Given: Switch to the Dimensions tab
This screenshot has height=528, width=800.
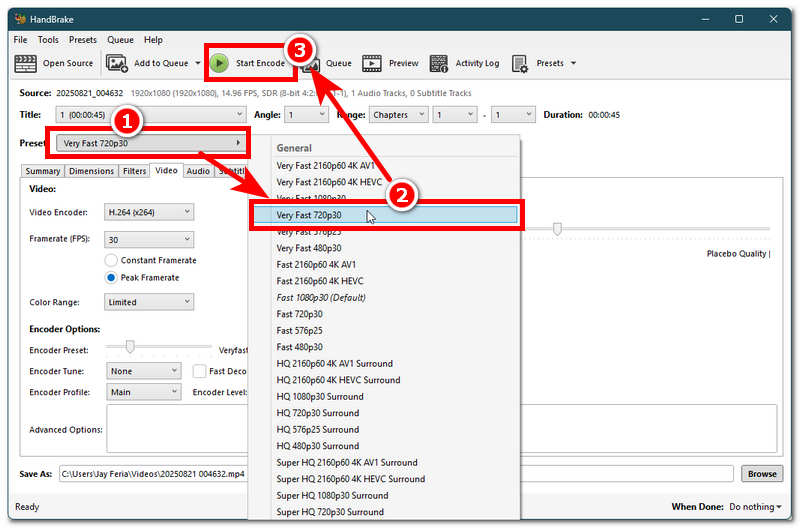Looking at the screenshot, I should pos(92,171).
